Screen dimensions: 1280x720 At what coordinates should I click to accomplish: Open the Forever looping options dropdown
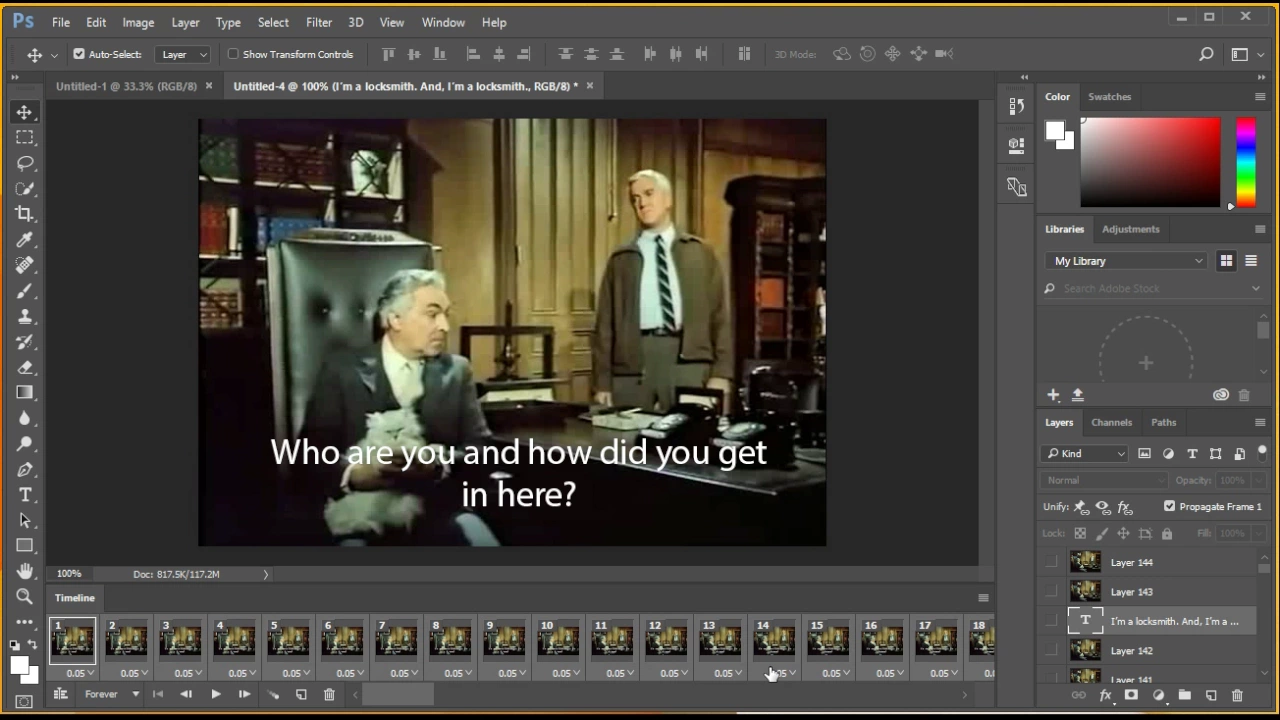click(x=111, y=694)
